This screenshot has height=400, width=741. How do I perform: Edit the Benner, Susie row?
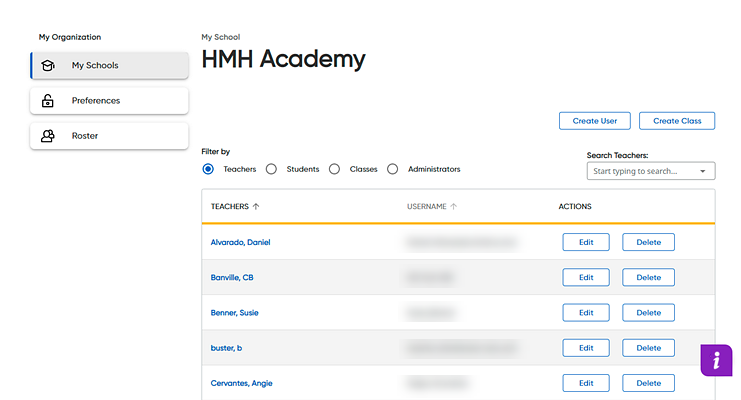(586, 313)
